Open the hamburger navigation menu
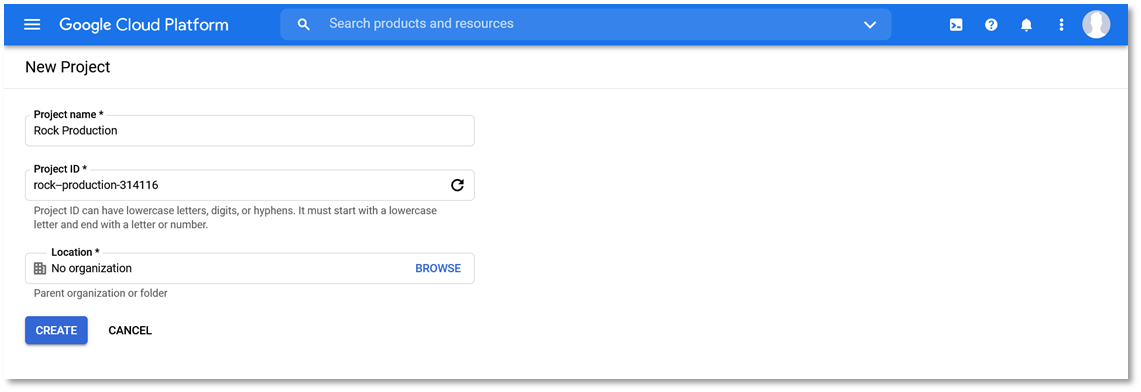 pyautogui.click(x=32, y=25)
